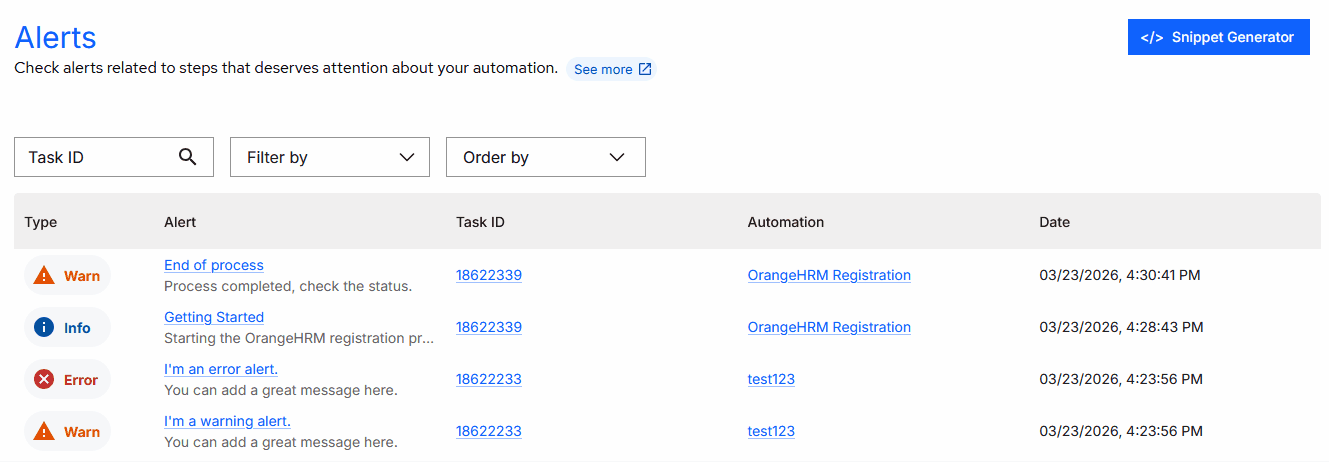The height and width of the screenshot is (462, 1329).
Task: Open the Getting Started alert link
Action: coord(214,317)
